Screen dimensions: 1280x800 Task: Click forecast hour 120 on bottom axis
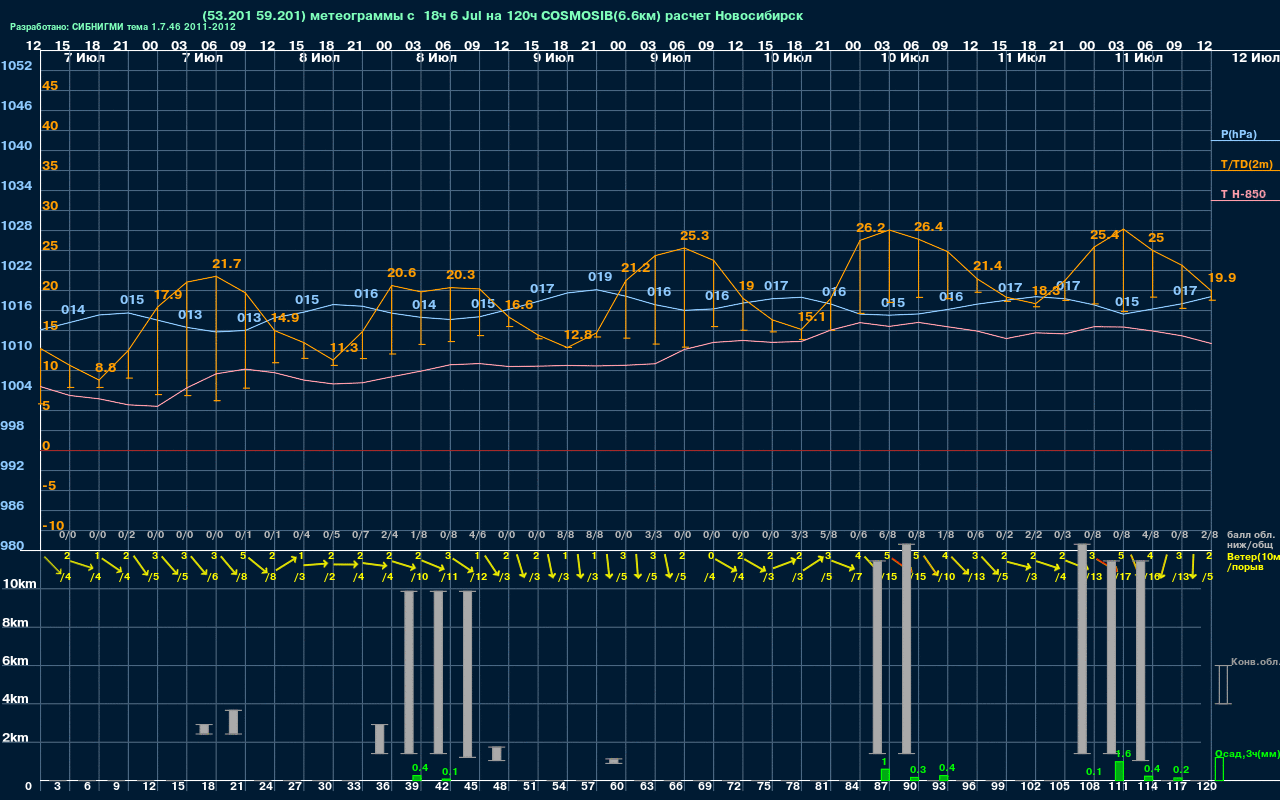(x=1208, y=788)
